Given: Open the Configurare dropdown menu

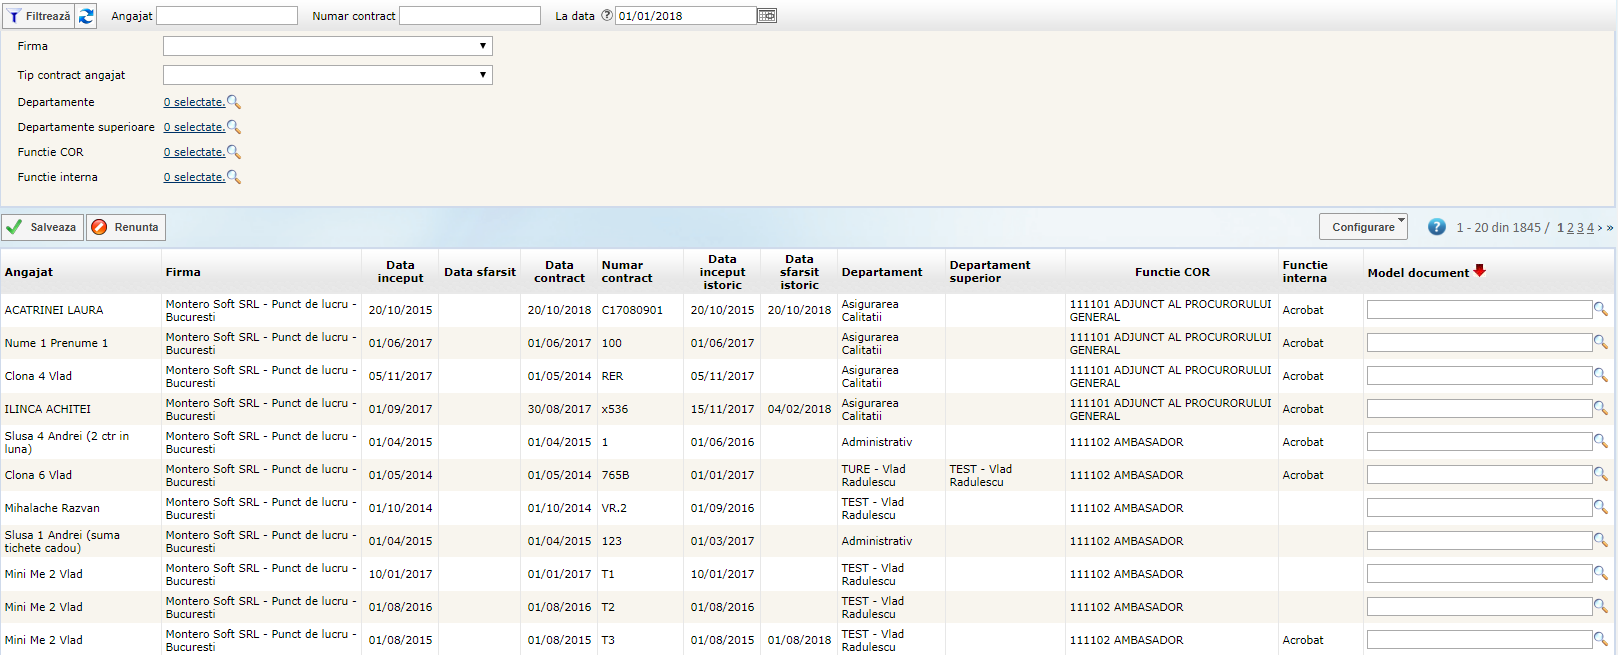Looking at the screenshot, I should click(1363, 227).
